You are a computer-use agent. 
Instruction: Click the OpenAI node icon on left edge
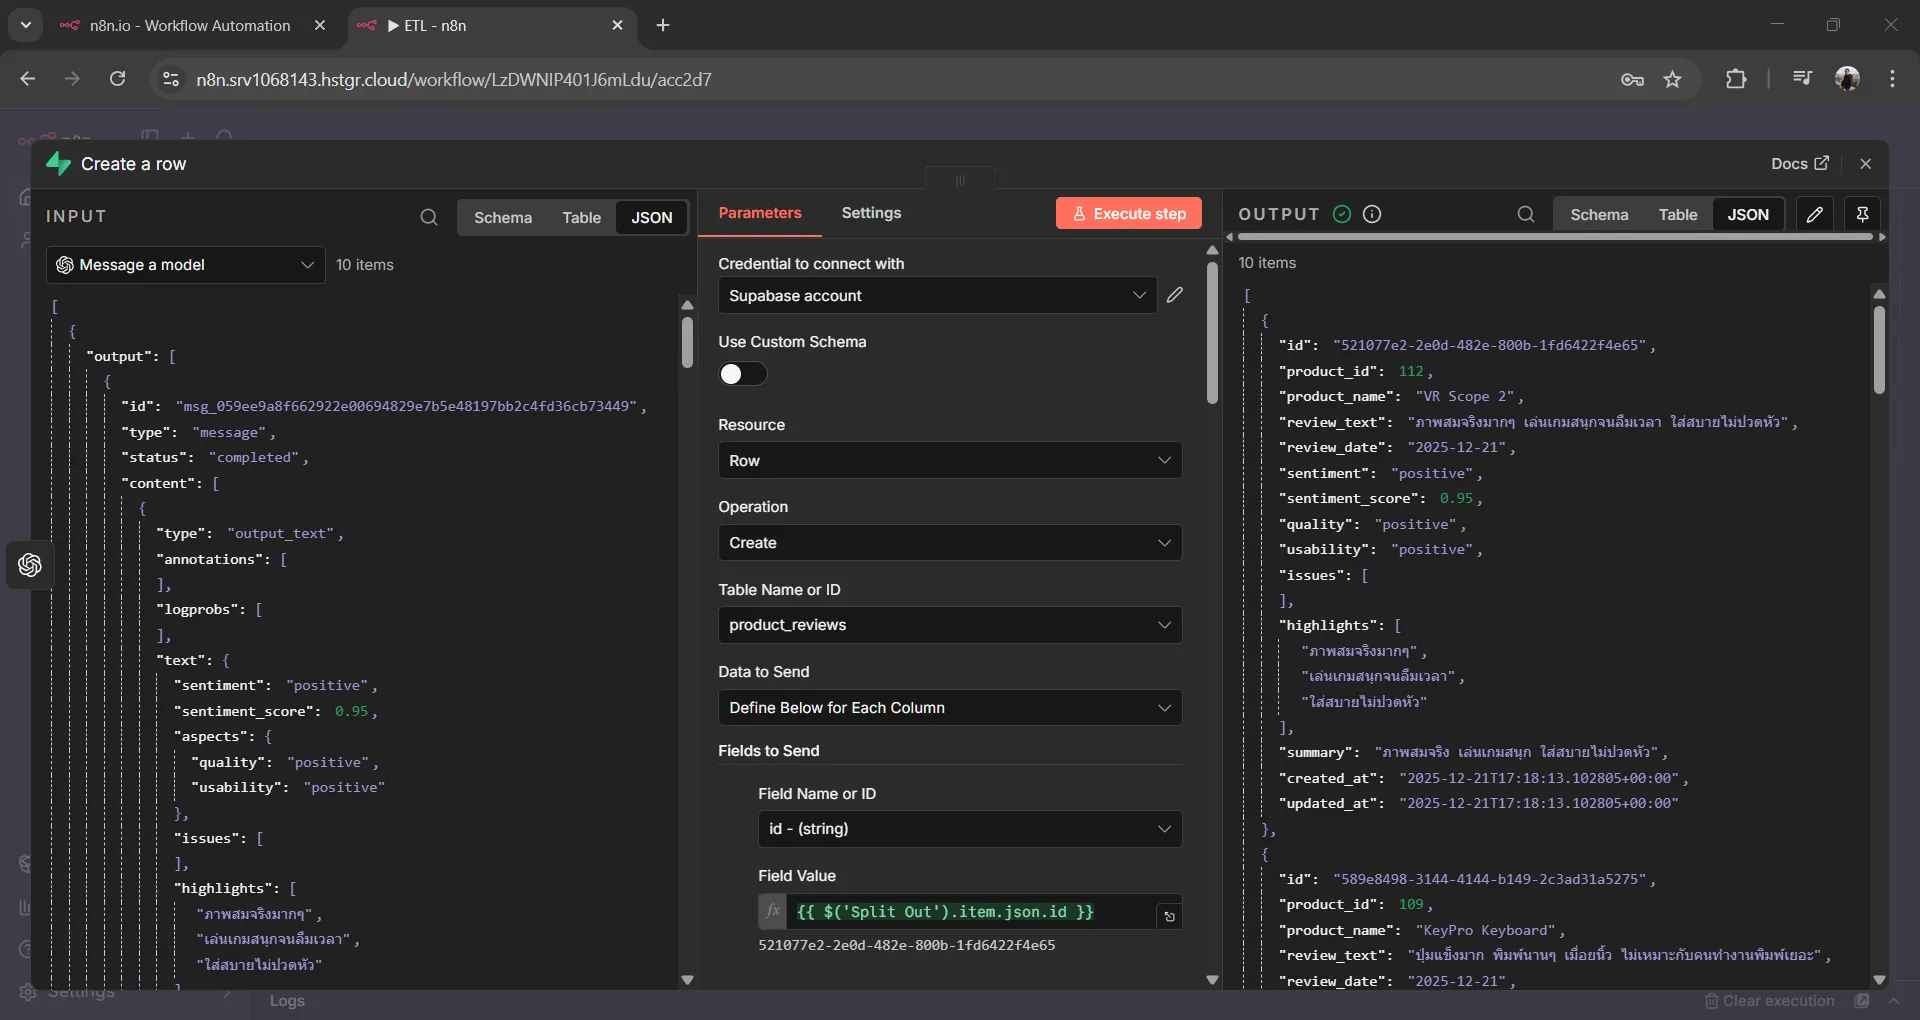click(x=30, y=565)
